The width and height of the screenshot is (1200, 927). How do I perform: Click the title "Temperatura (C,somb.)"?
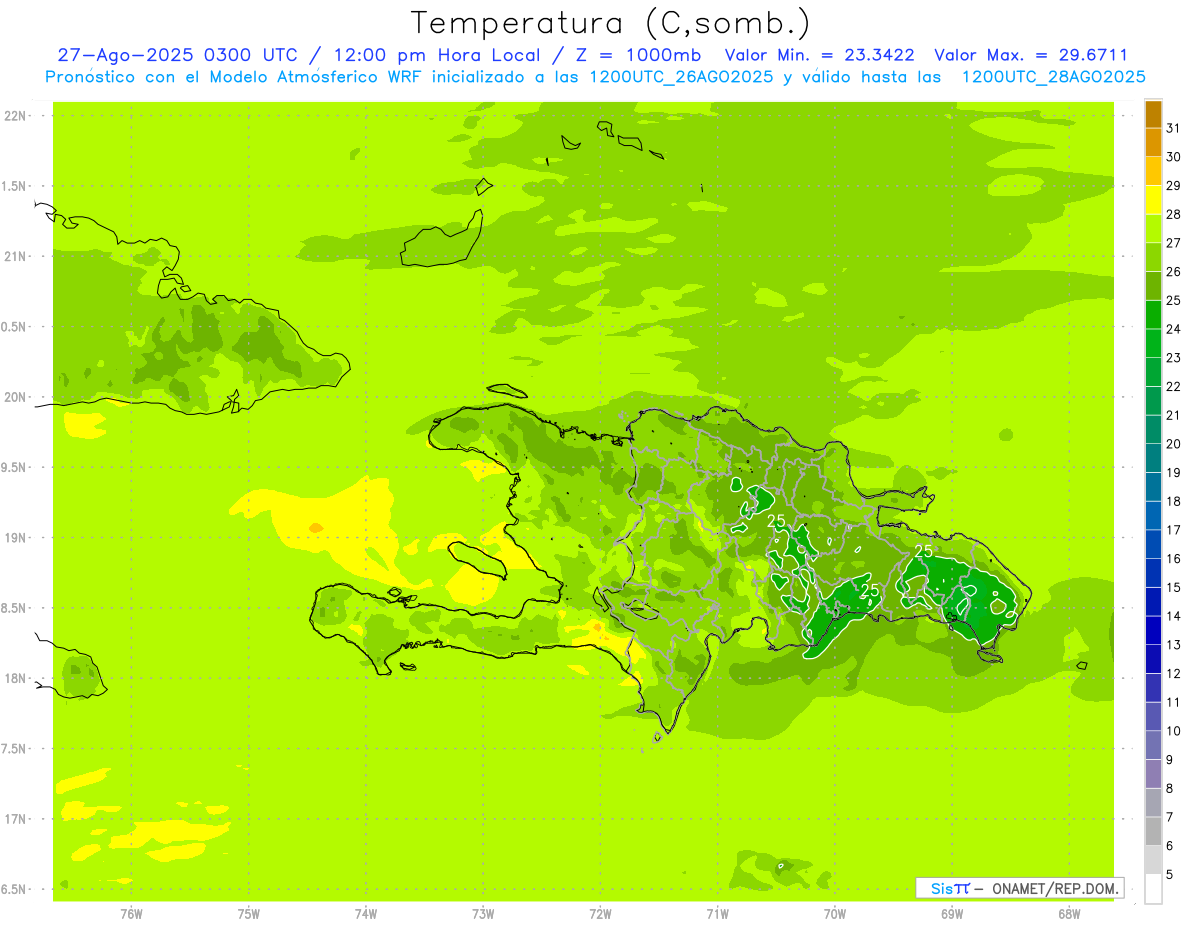[611, 23]
